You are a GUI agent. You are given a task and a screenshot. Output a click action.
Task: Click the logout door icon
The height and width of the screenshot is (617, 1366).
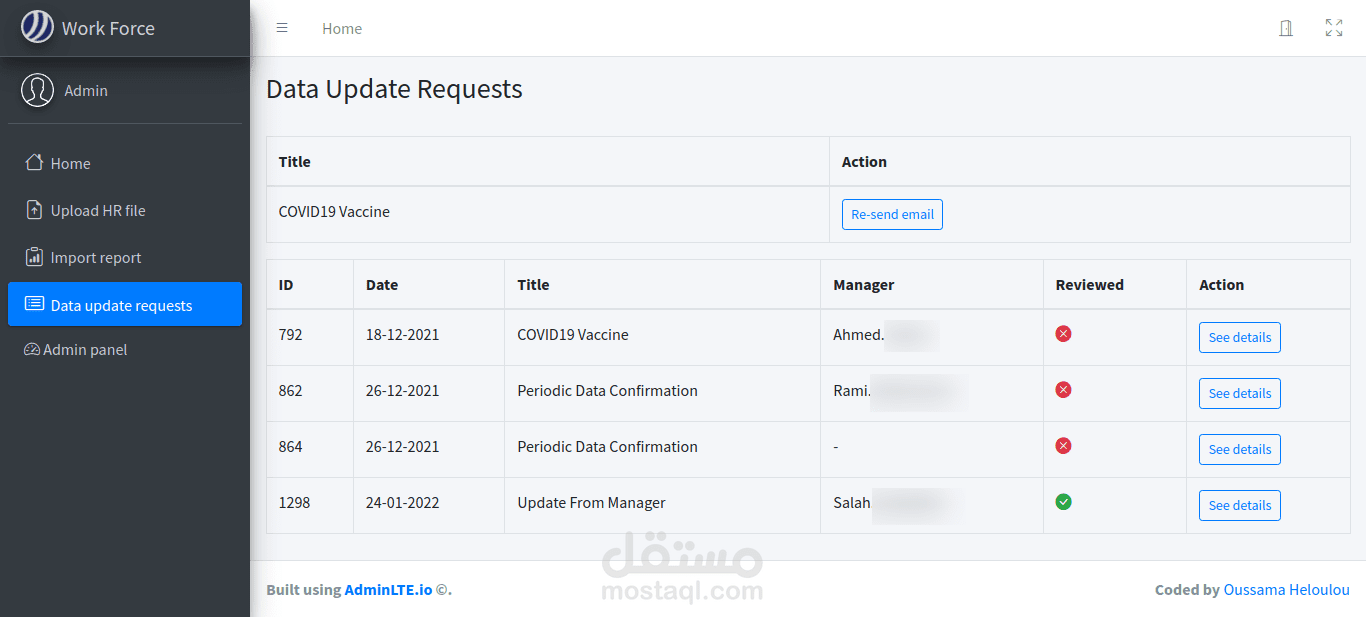point(1286,28)
